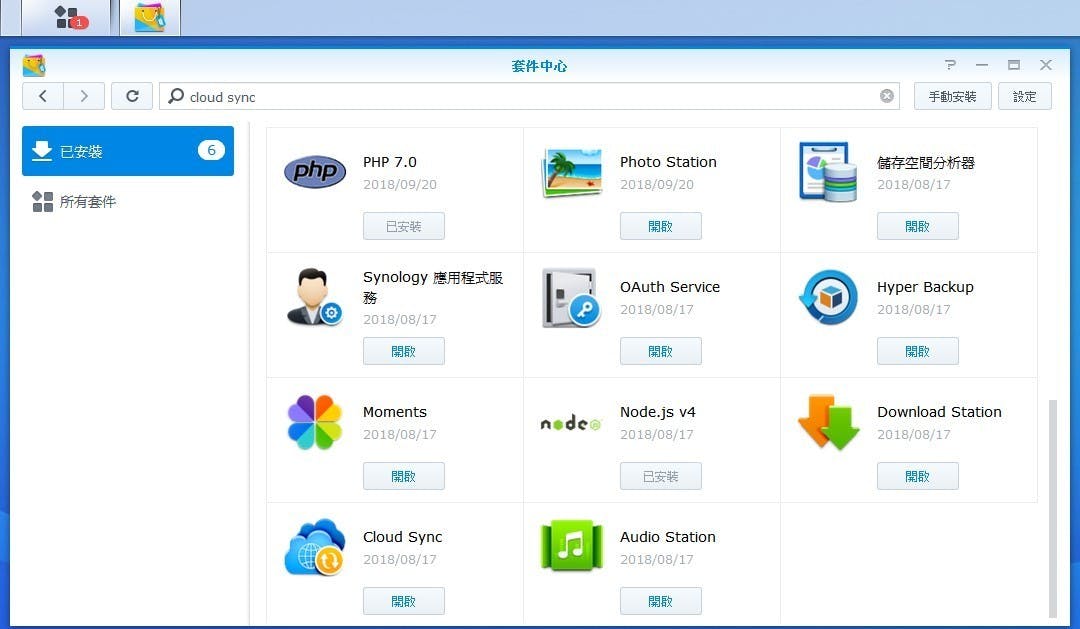Click the Moments package icon
The image size is (1080, 629).
[x=315, y=422]
